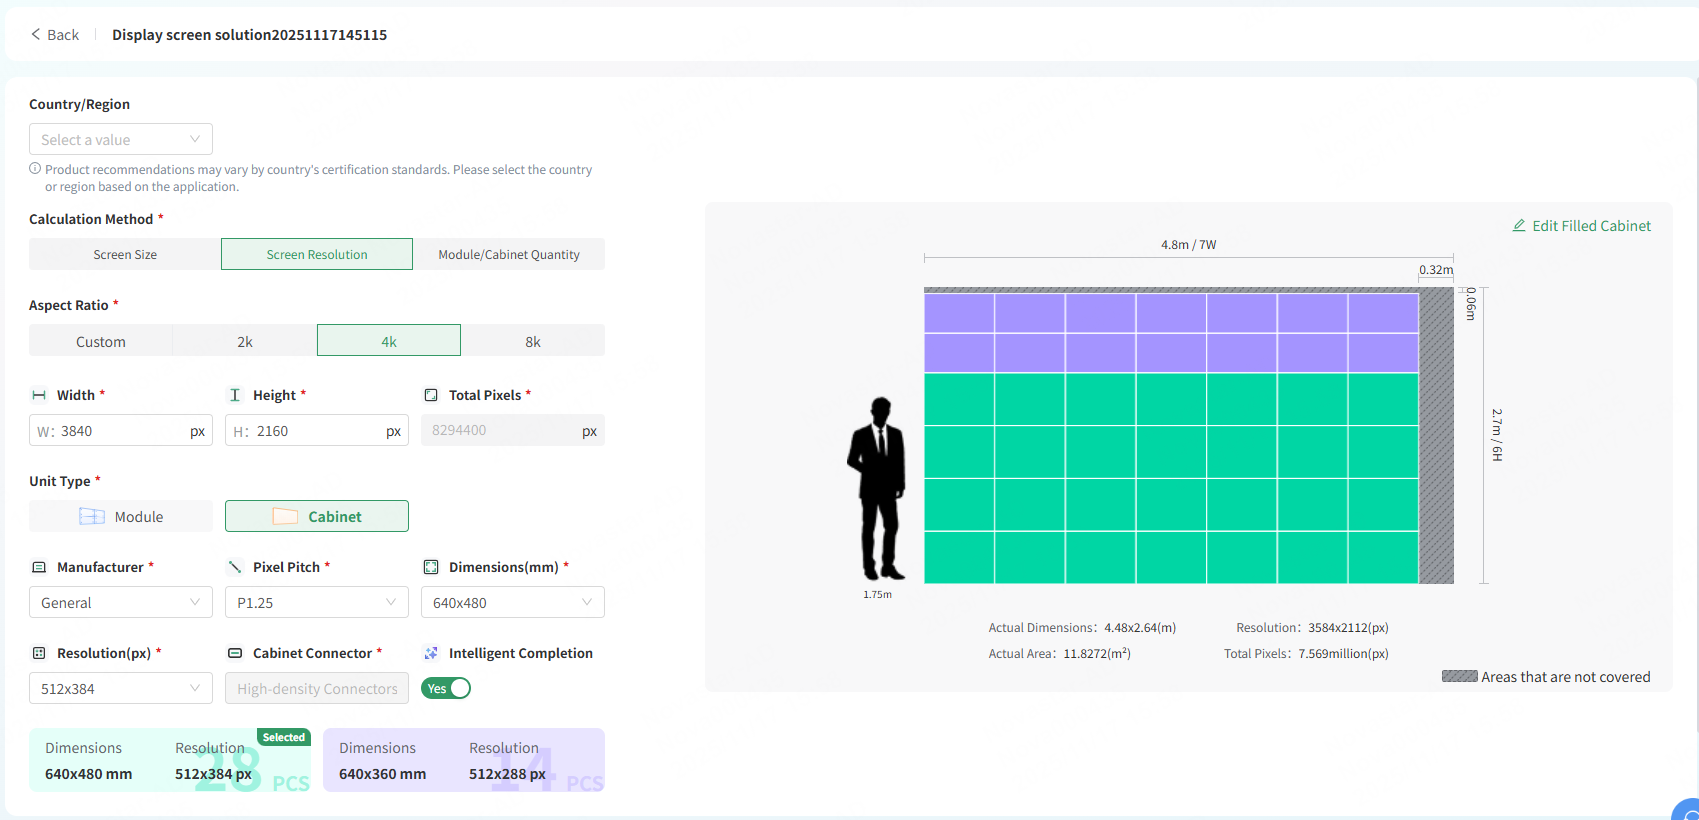The width and height of the screenshot is (1699, 820).
Task: Click the info icon under Country/Region
Action: click(x=35, y=169)
